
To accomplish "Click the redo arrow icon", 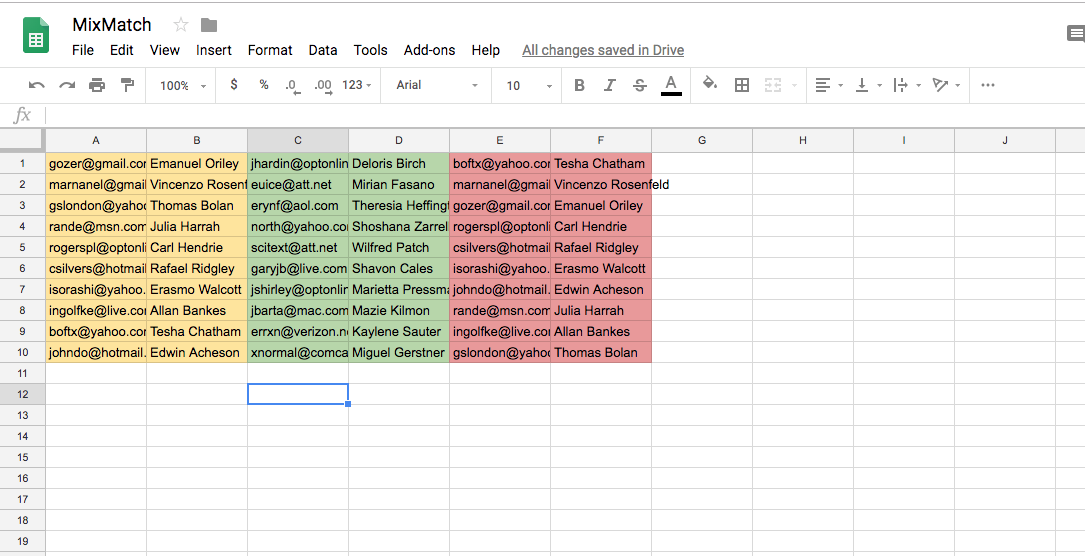I will 67,86.
